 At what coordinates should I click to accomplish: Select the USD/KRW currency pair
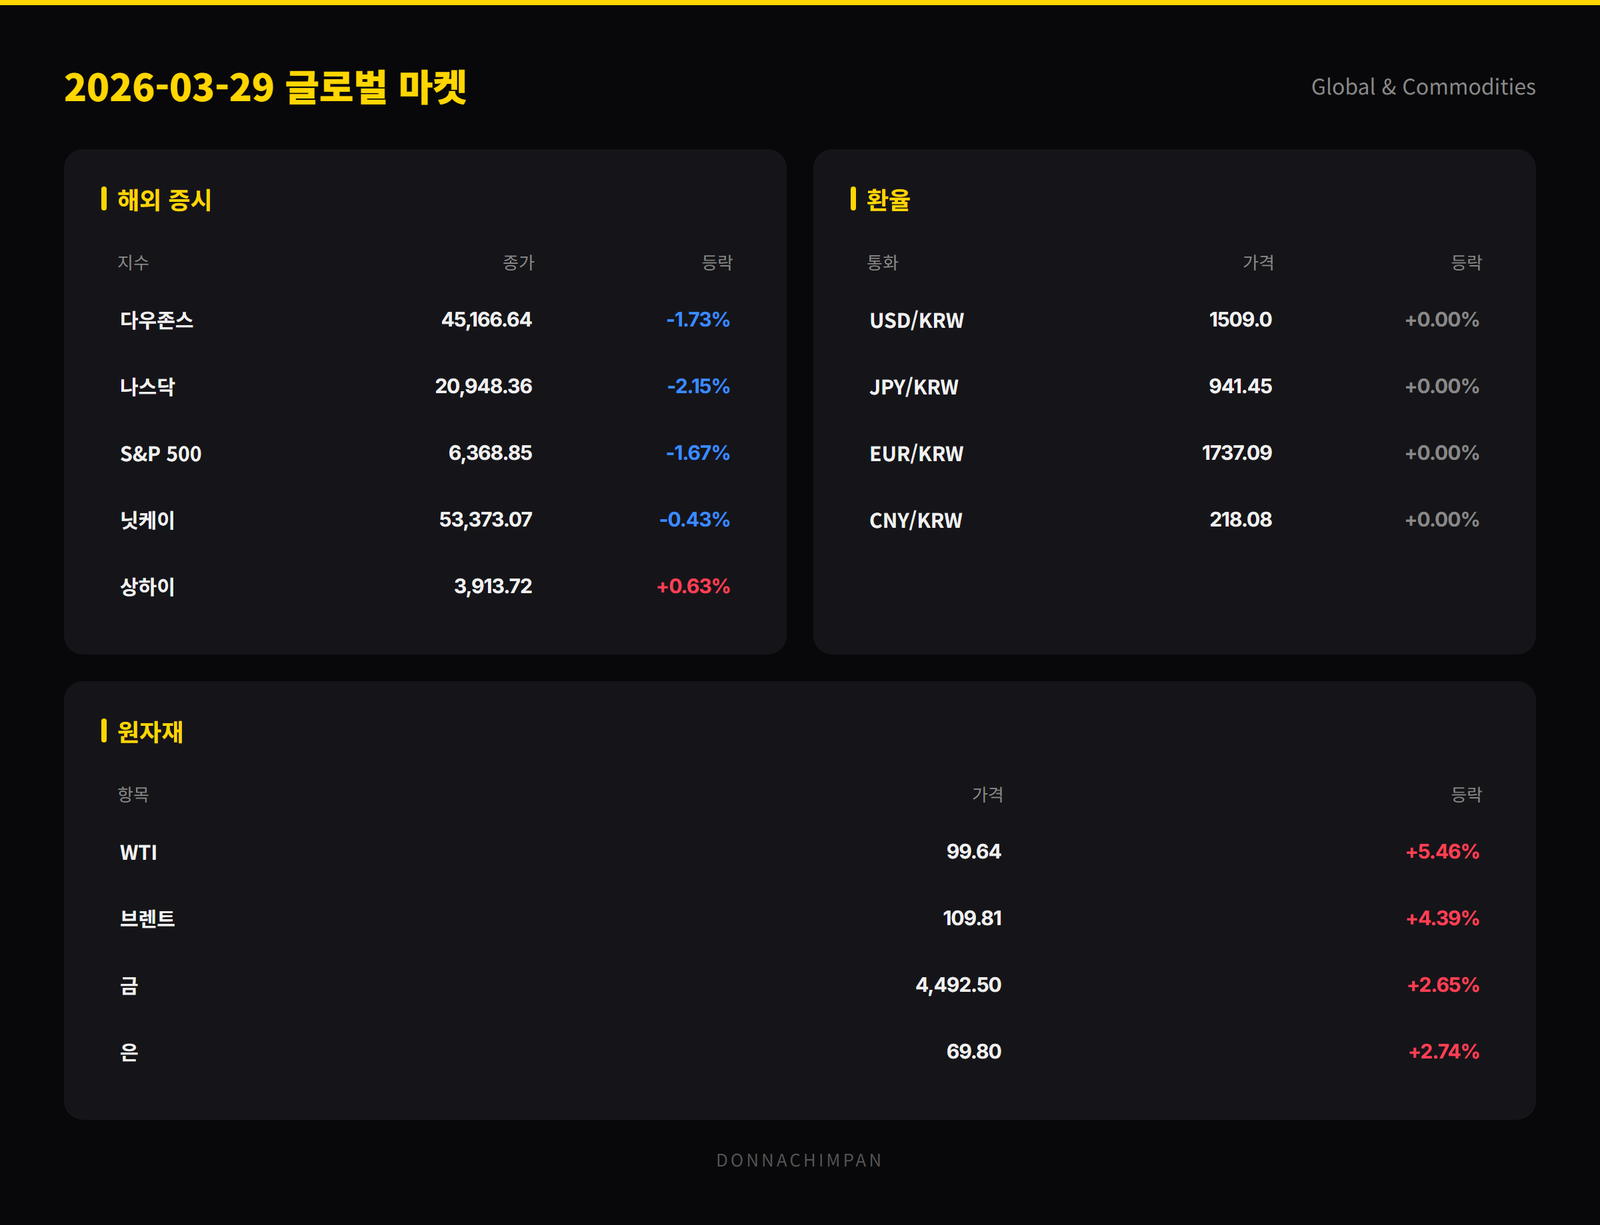916,320
